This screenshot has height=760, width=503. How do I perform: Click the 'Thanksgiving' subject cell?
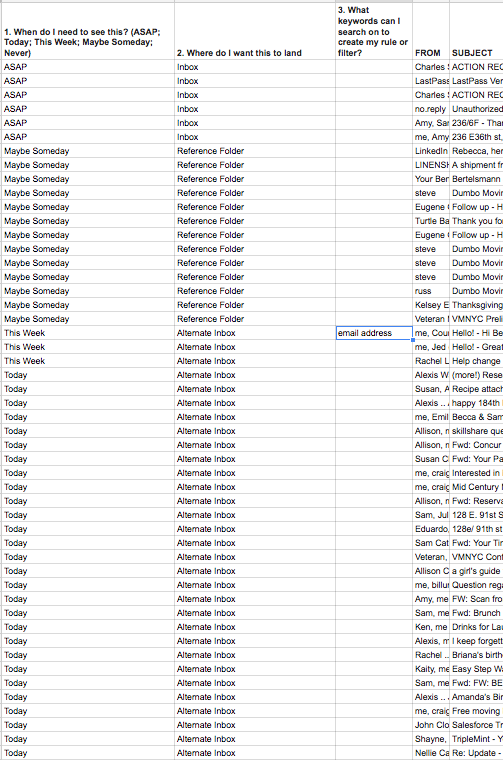pos(476,305)
